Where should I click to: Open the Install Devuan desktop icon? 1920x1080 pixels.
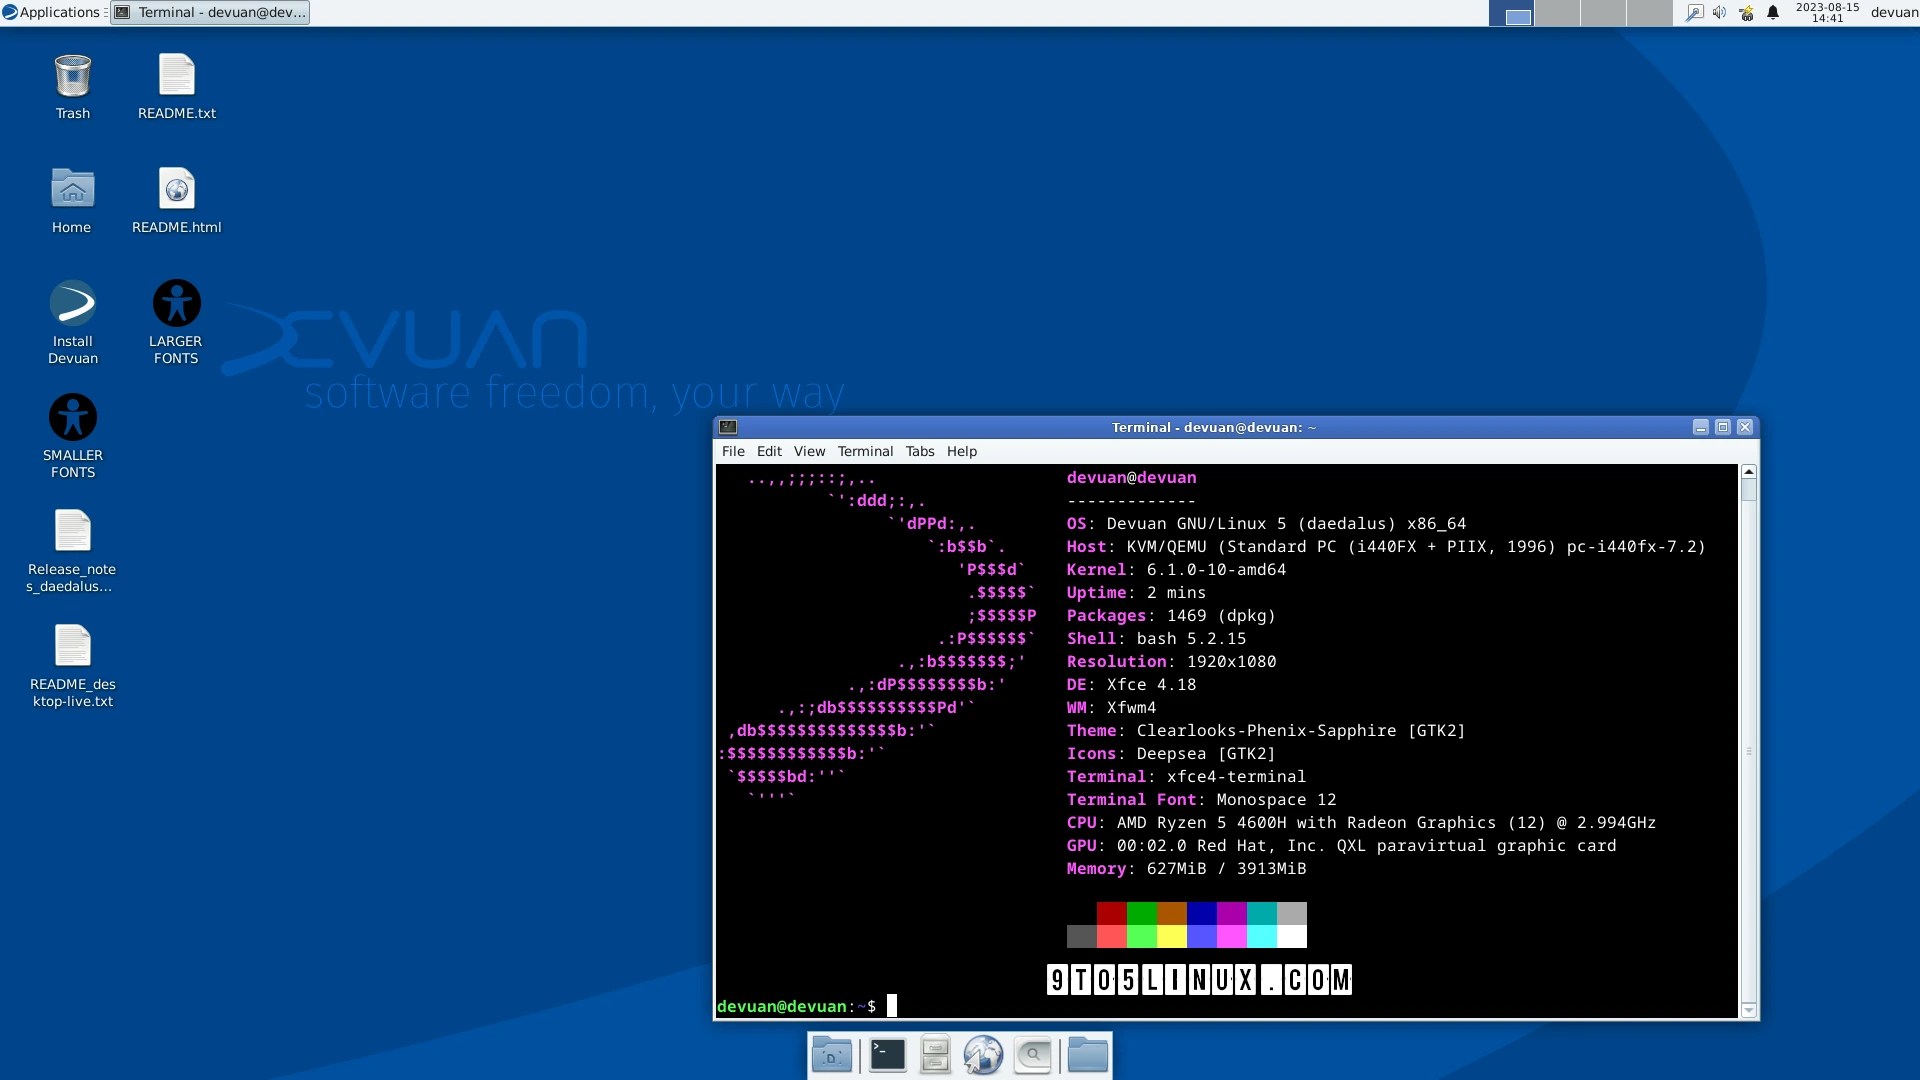click(x=72, y=304)
